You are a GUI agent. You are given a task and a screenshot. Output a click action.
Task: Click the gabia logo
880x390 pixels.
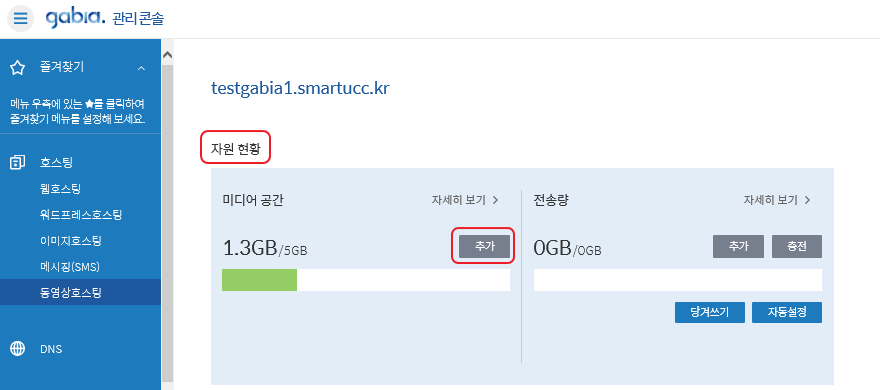(x=75, y=17)
